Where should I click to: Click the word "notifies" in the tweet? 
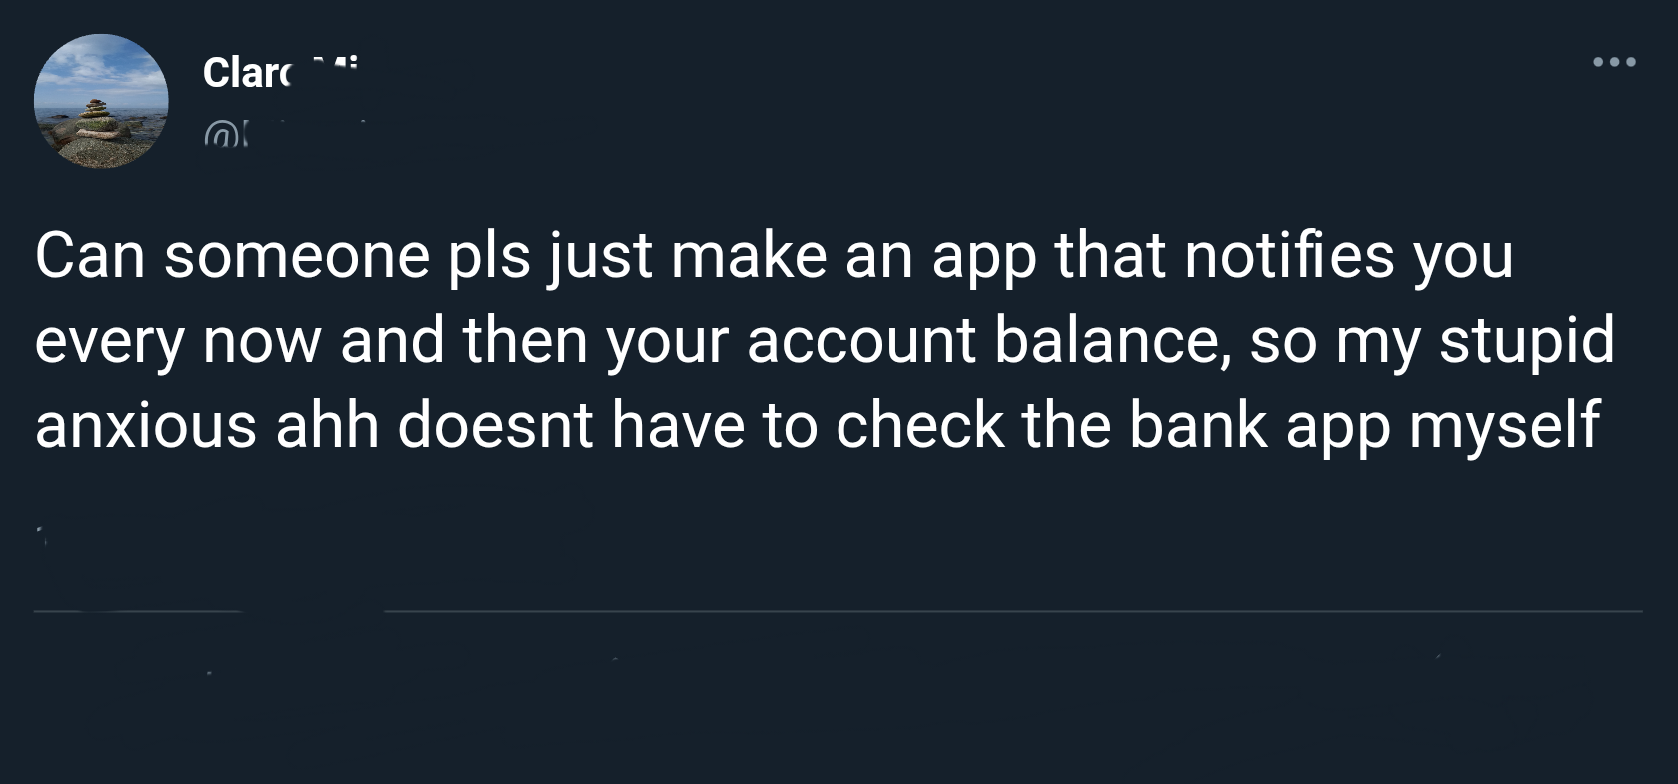(1288, 256)
